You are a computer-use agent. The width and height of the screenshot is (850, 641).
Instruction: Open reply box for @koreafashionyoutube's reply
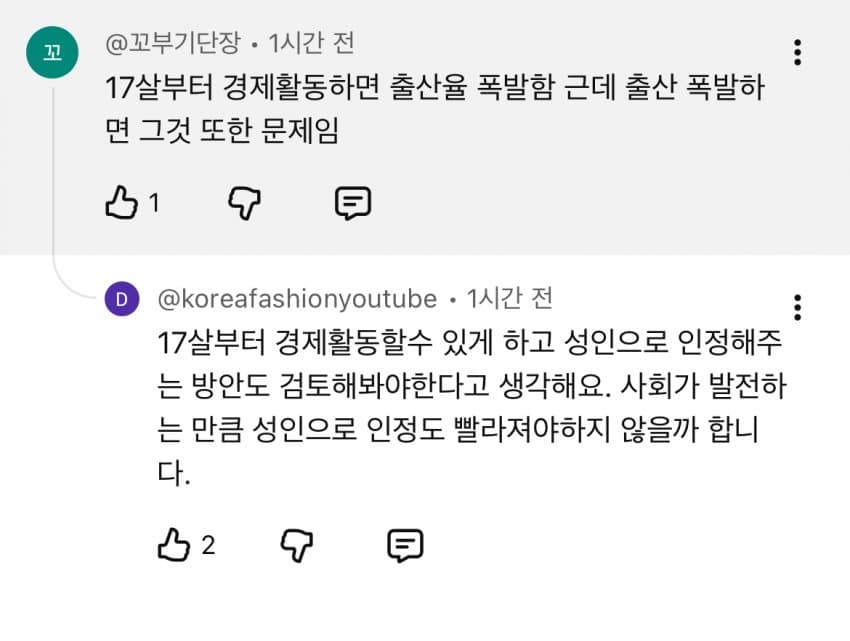click(x=405, y=545)
